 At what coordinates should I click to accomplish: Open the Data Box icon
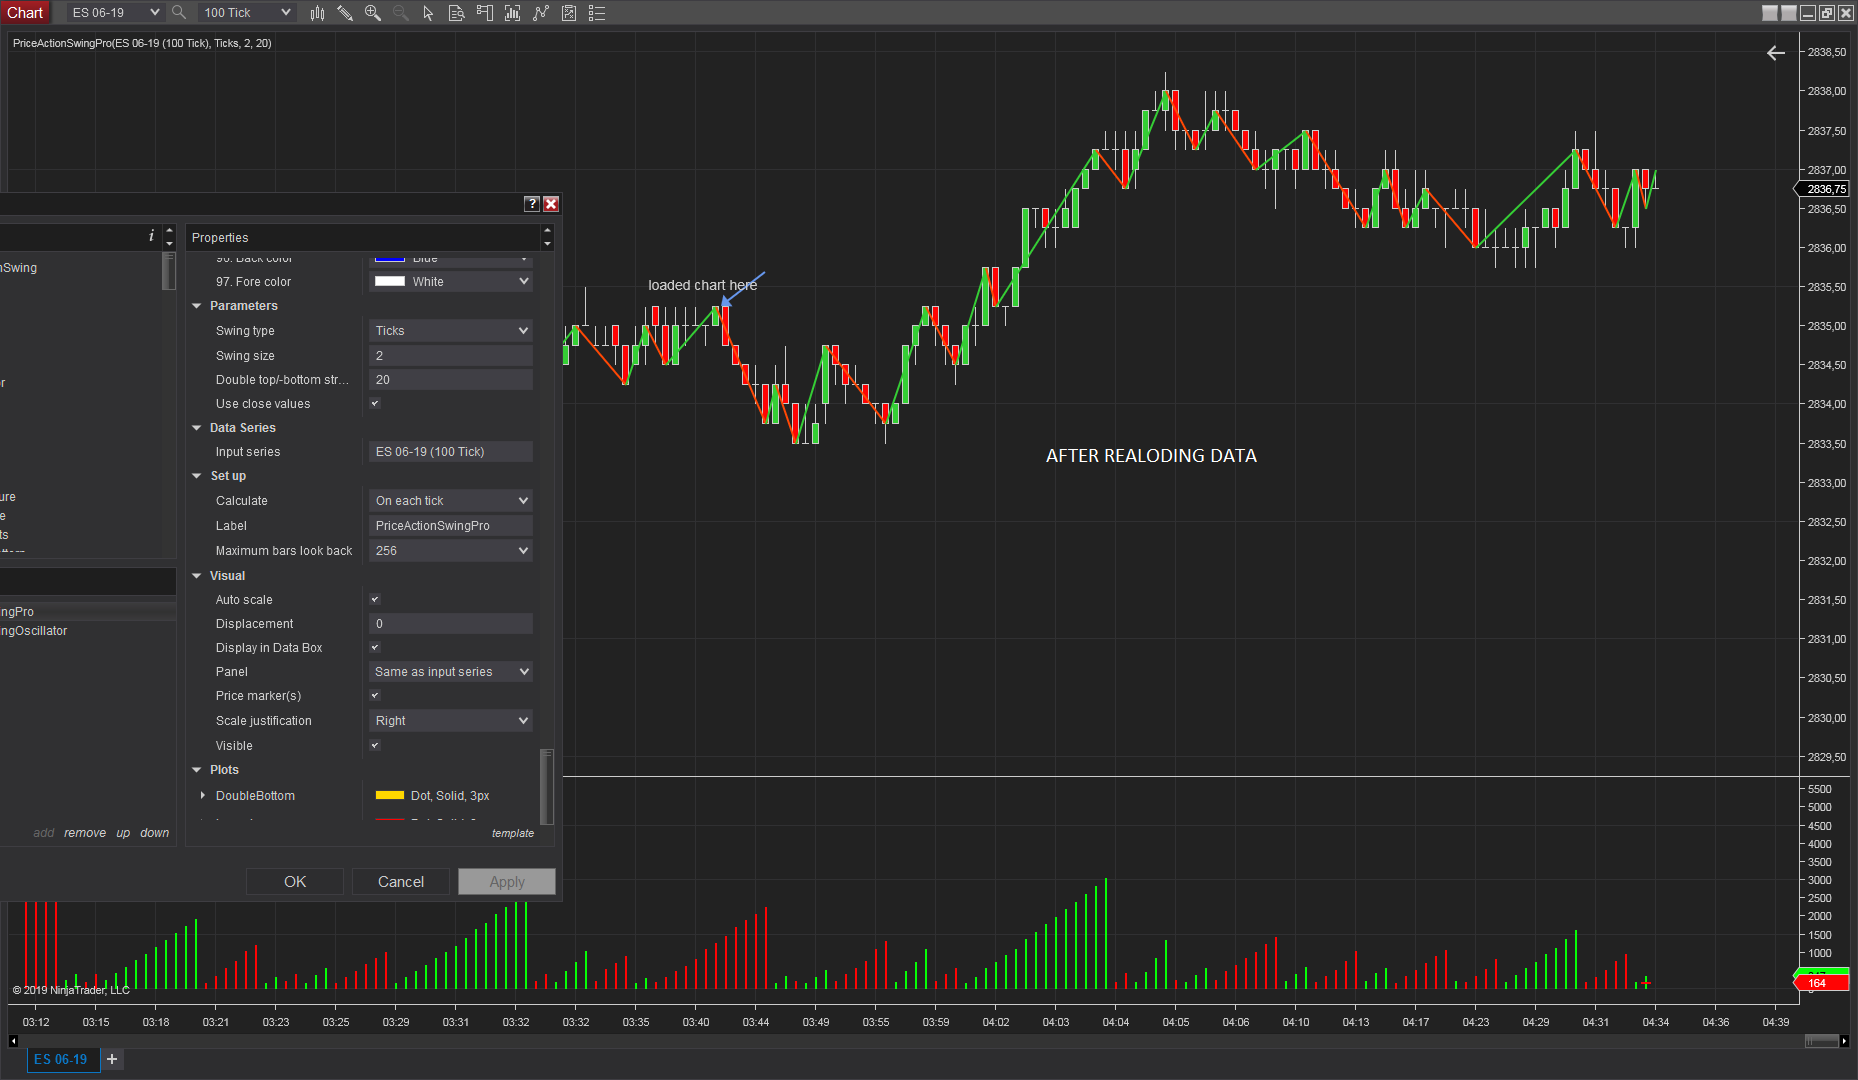coord(456,13)
